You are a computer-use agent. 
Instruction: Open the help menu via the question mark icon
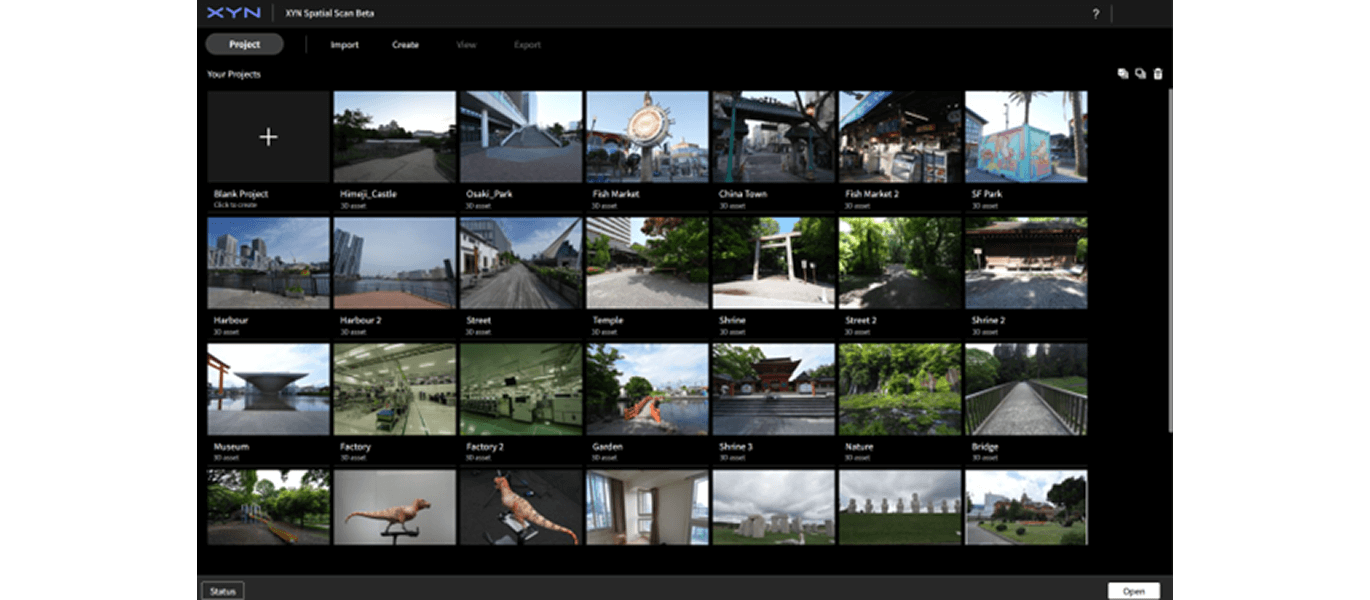point(1095,14)
